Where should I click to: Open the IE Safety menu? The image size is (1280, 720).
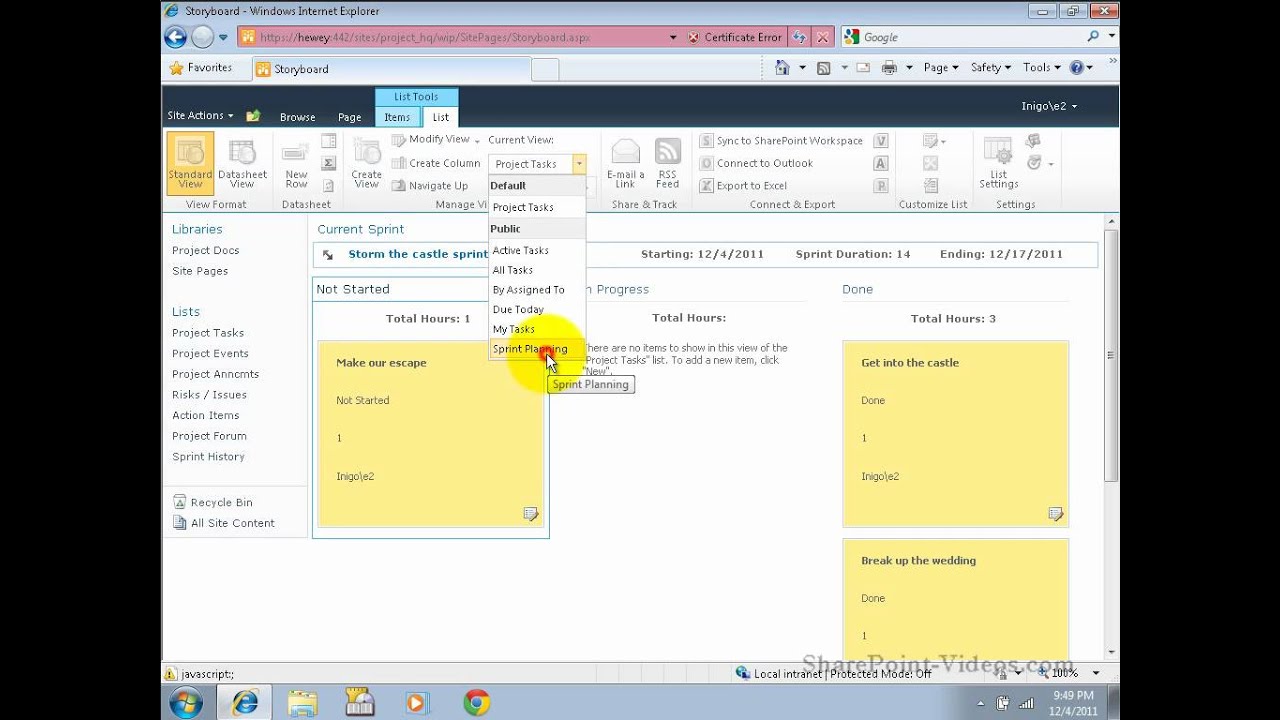991,67
